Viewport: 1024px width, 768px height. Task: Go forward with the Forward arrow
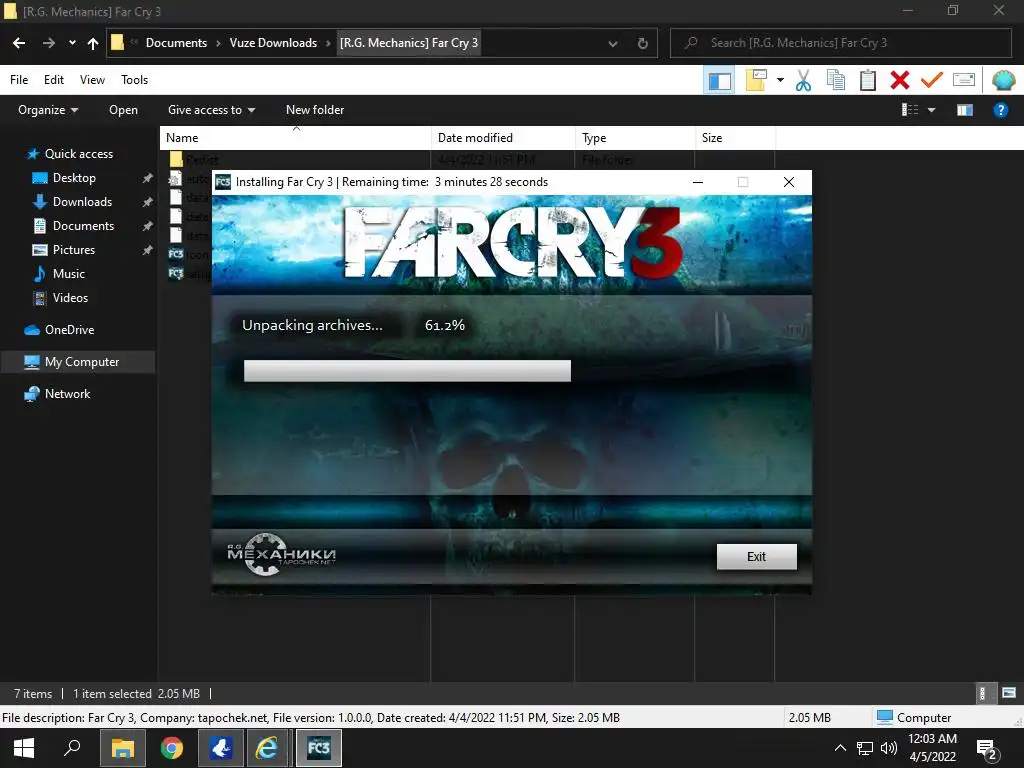coord(49,43)
